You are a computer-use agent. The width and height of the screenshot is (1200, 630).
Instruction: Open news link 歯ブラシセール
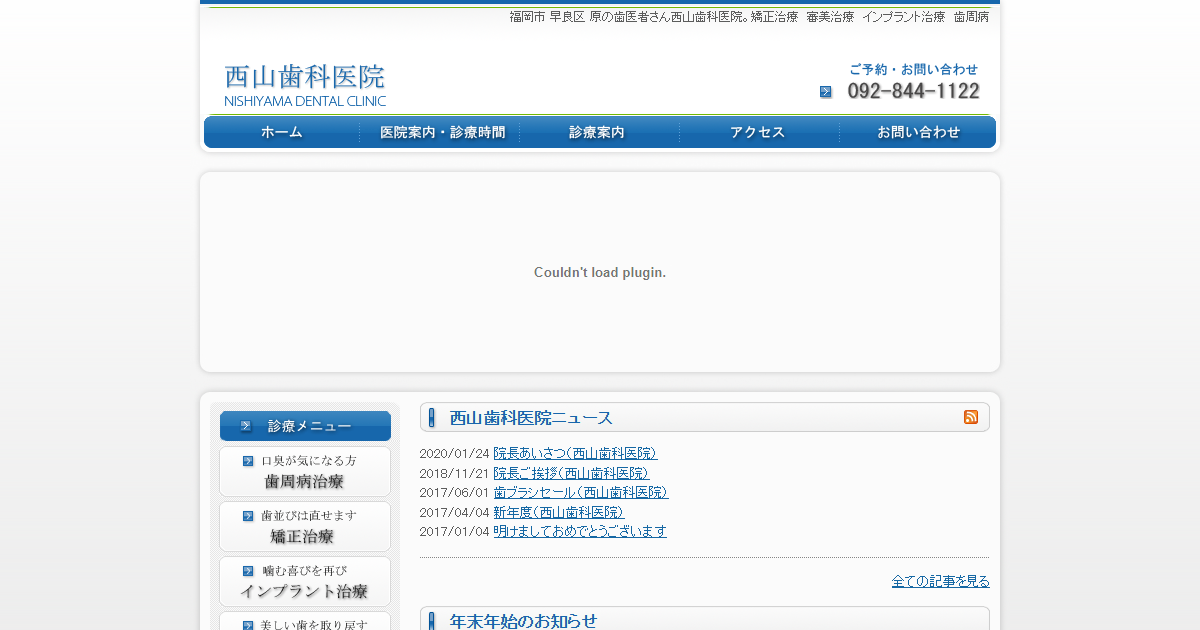pyautogui.click(x=581, y=492)
